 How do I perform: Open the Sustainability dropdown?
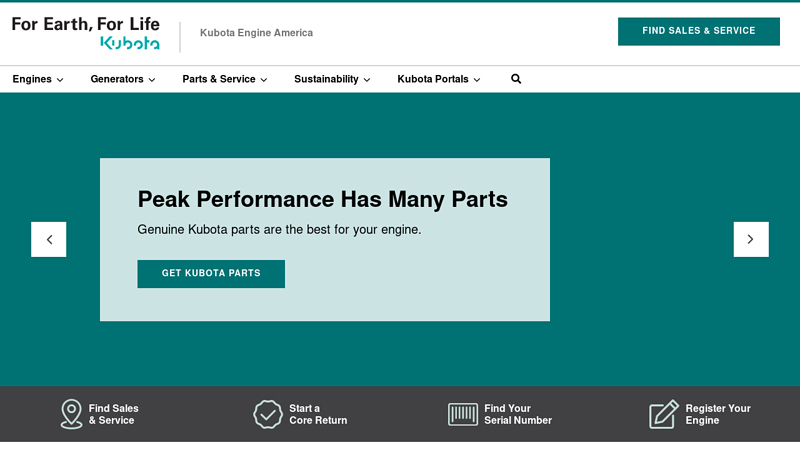point(332,79)
